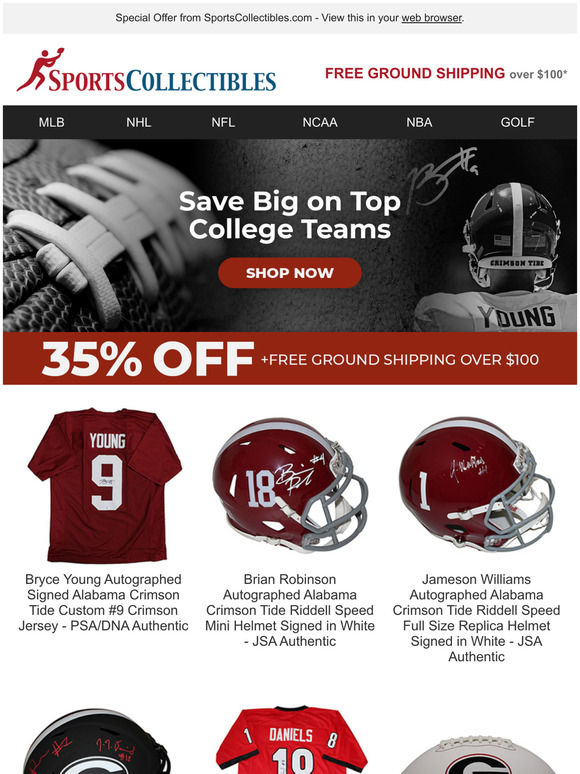Click the SHOP NOW button
This screenshot has height=774, width=580.
click(290, 272)
